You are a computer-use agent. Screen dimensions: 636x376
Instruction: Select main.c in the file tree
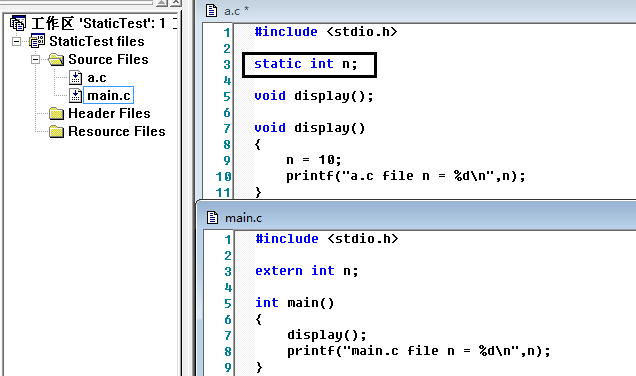point(109,95)
